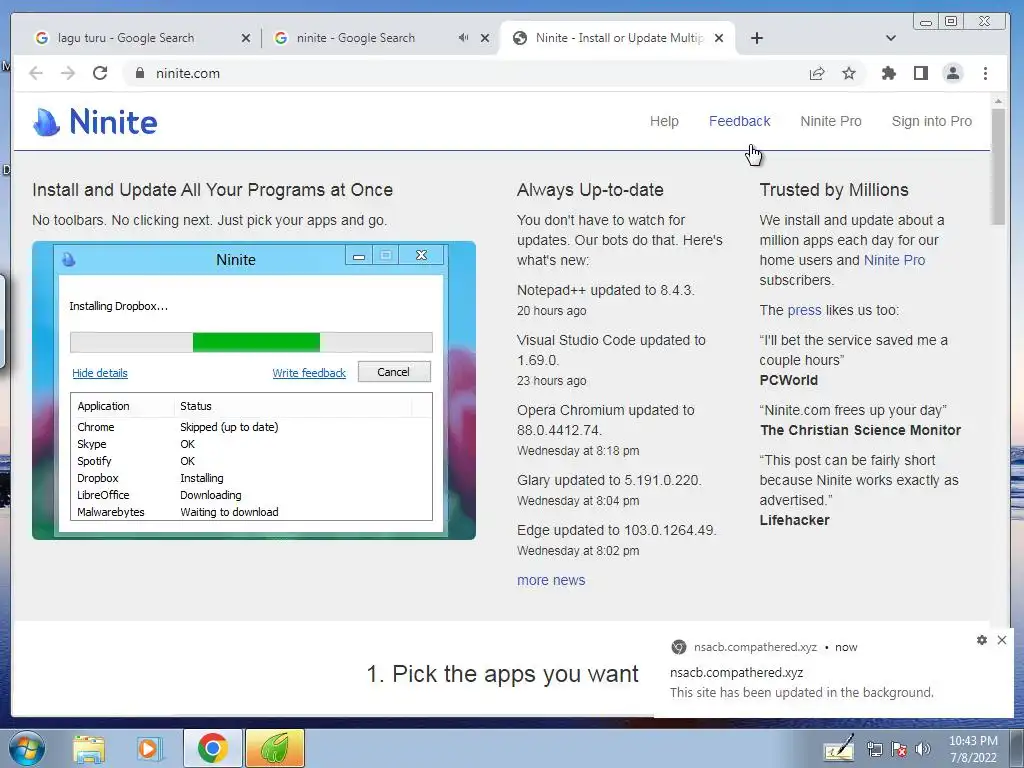This screenshot has height=768, width=1024.
Task: Click 'Glary updated to 5.191.0.220.' text
Action: click(x=609, y=480)
